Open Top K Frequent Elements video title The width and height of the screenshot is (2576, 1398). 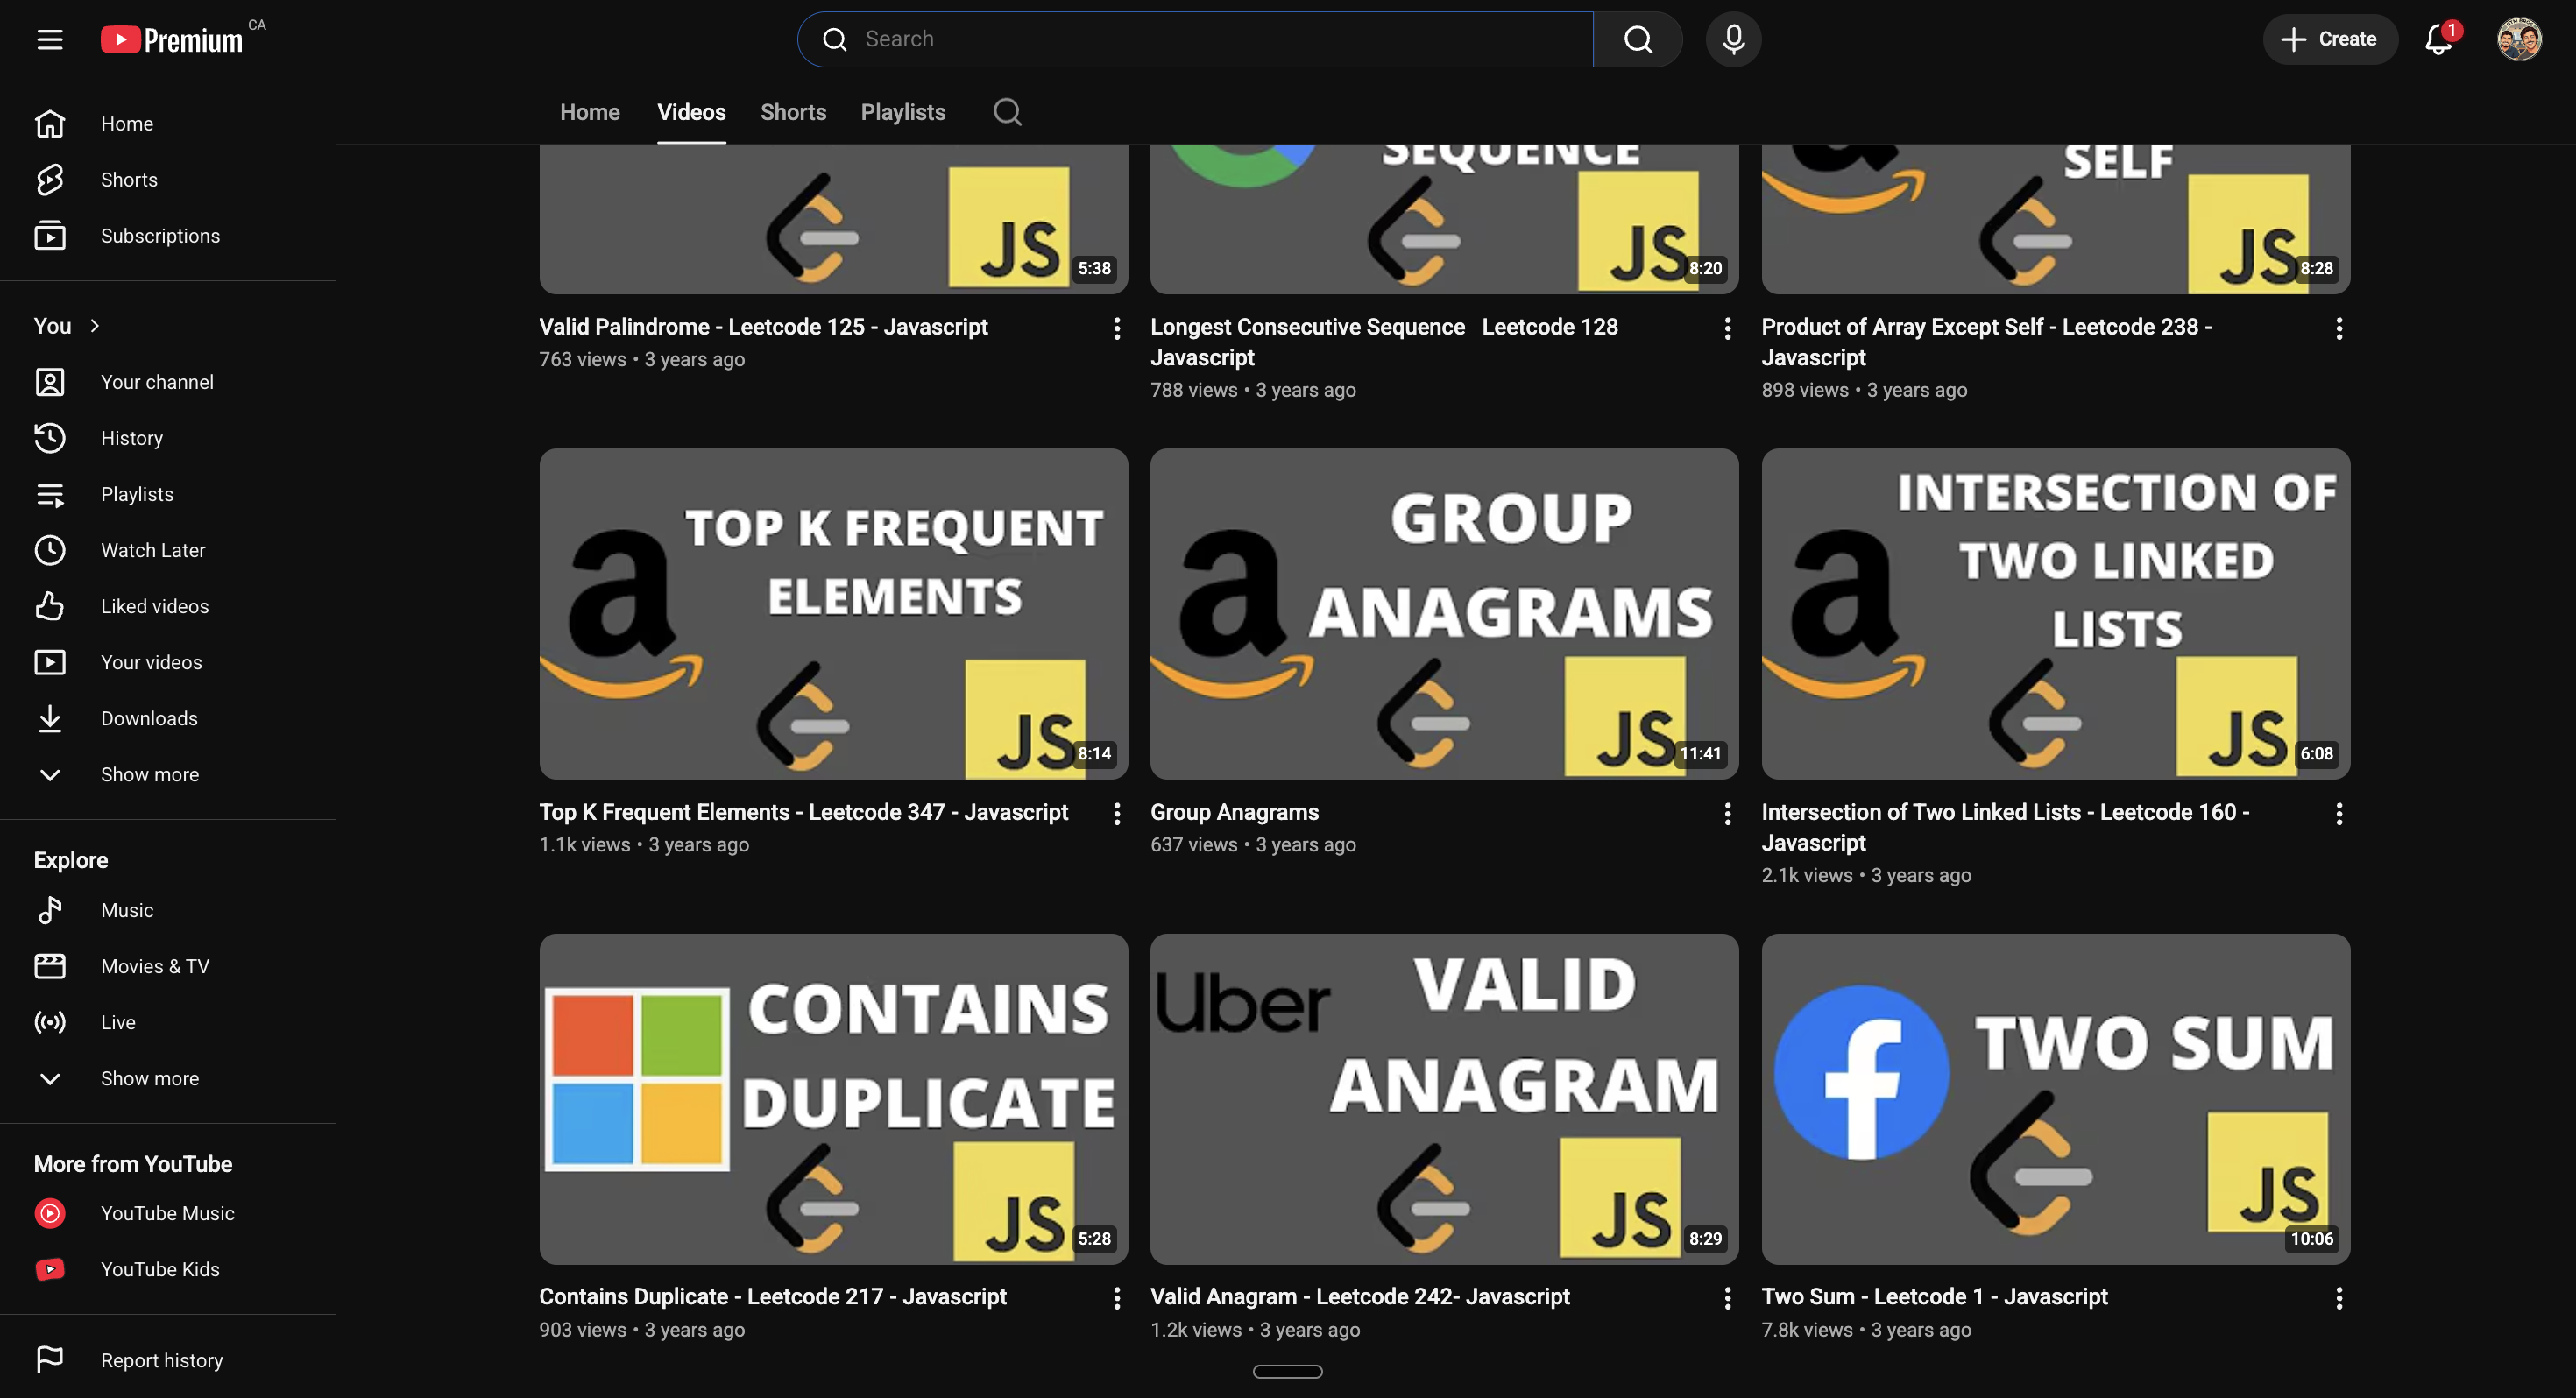[x=803, y=812]
